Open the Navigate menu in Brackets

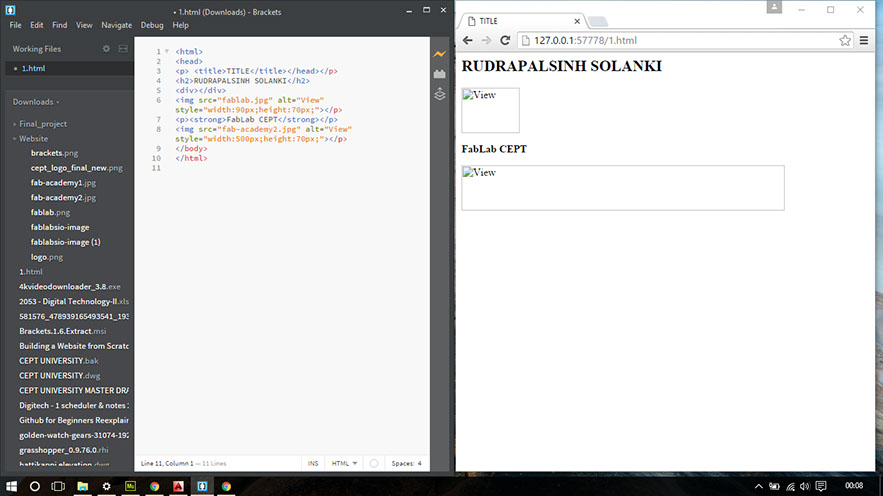[117, 25]
